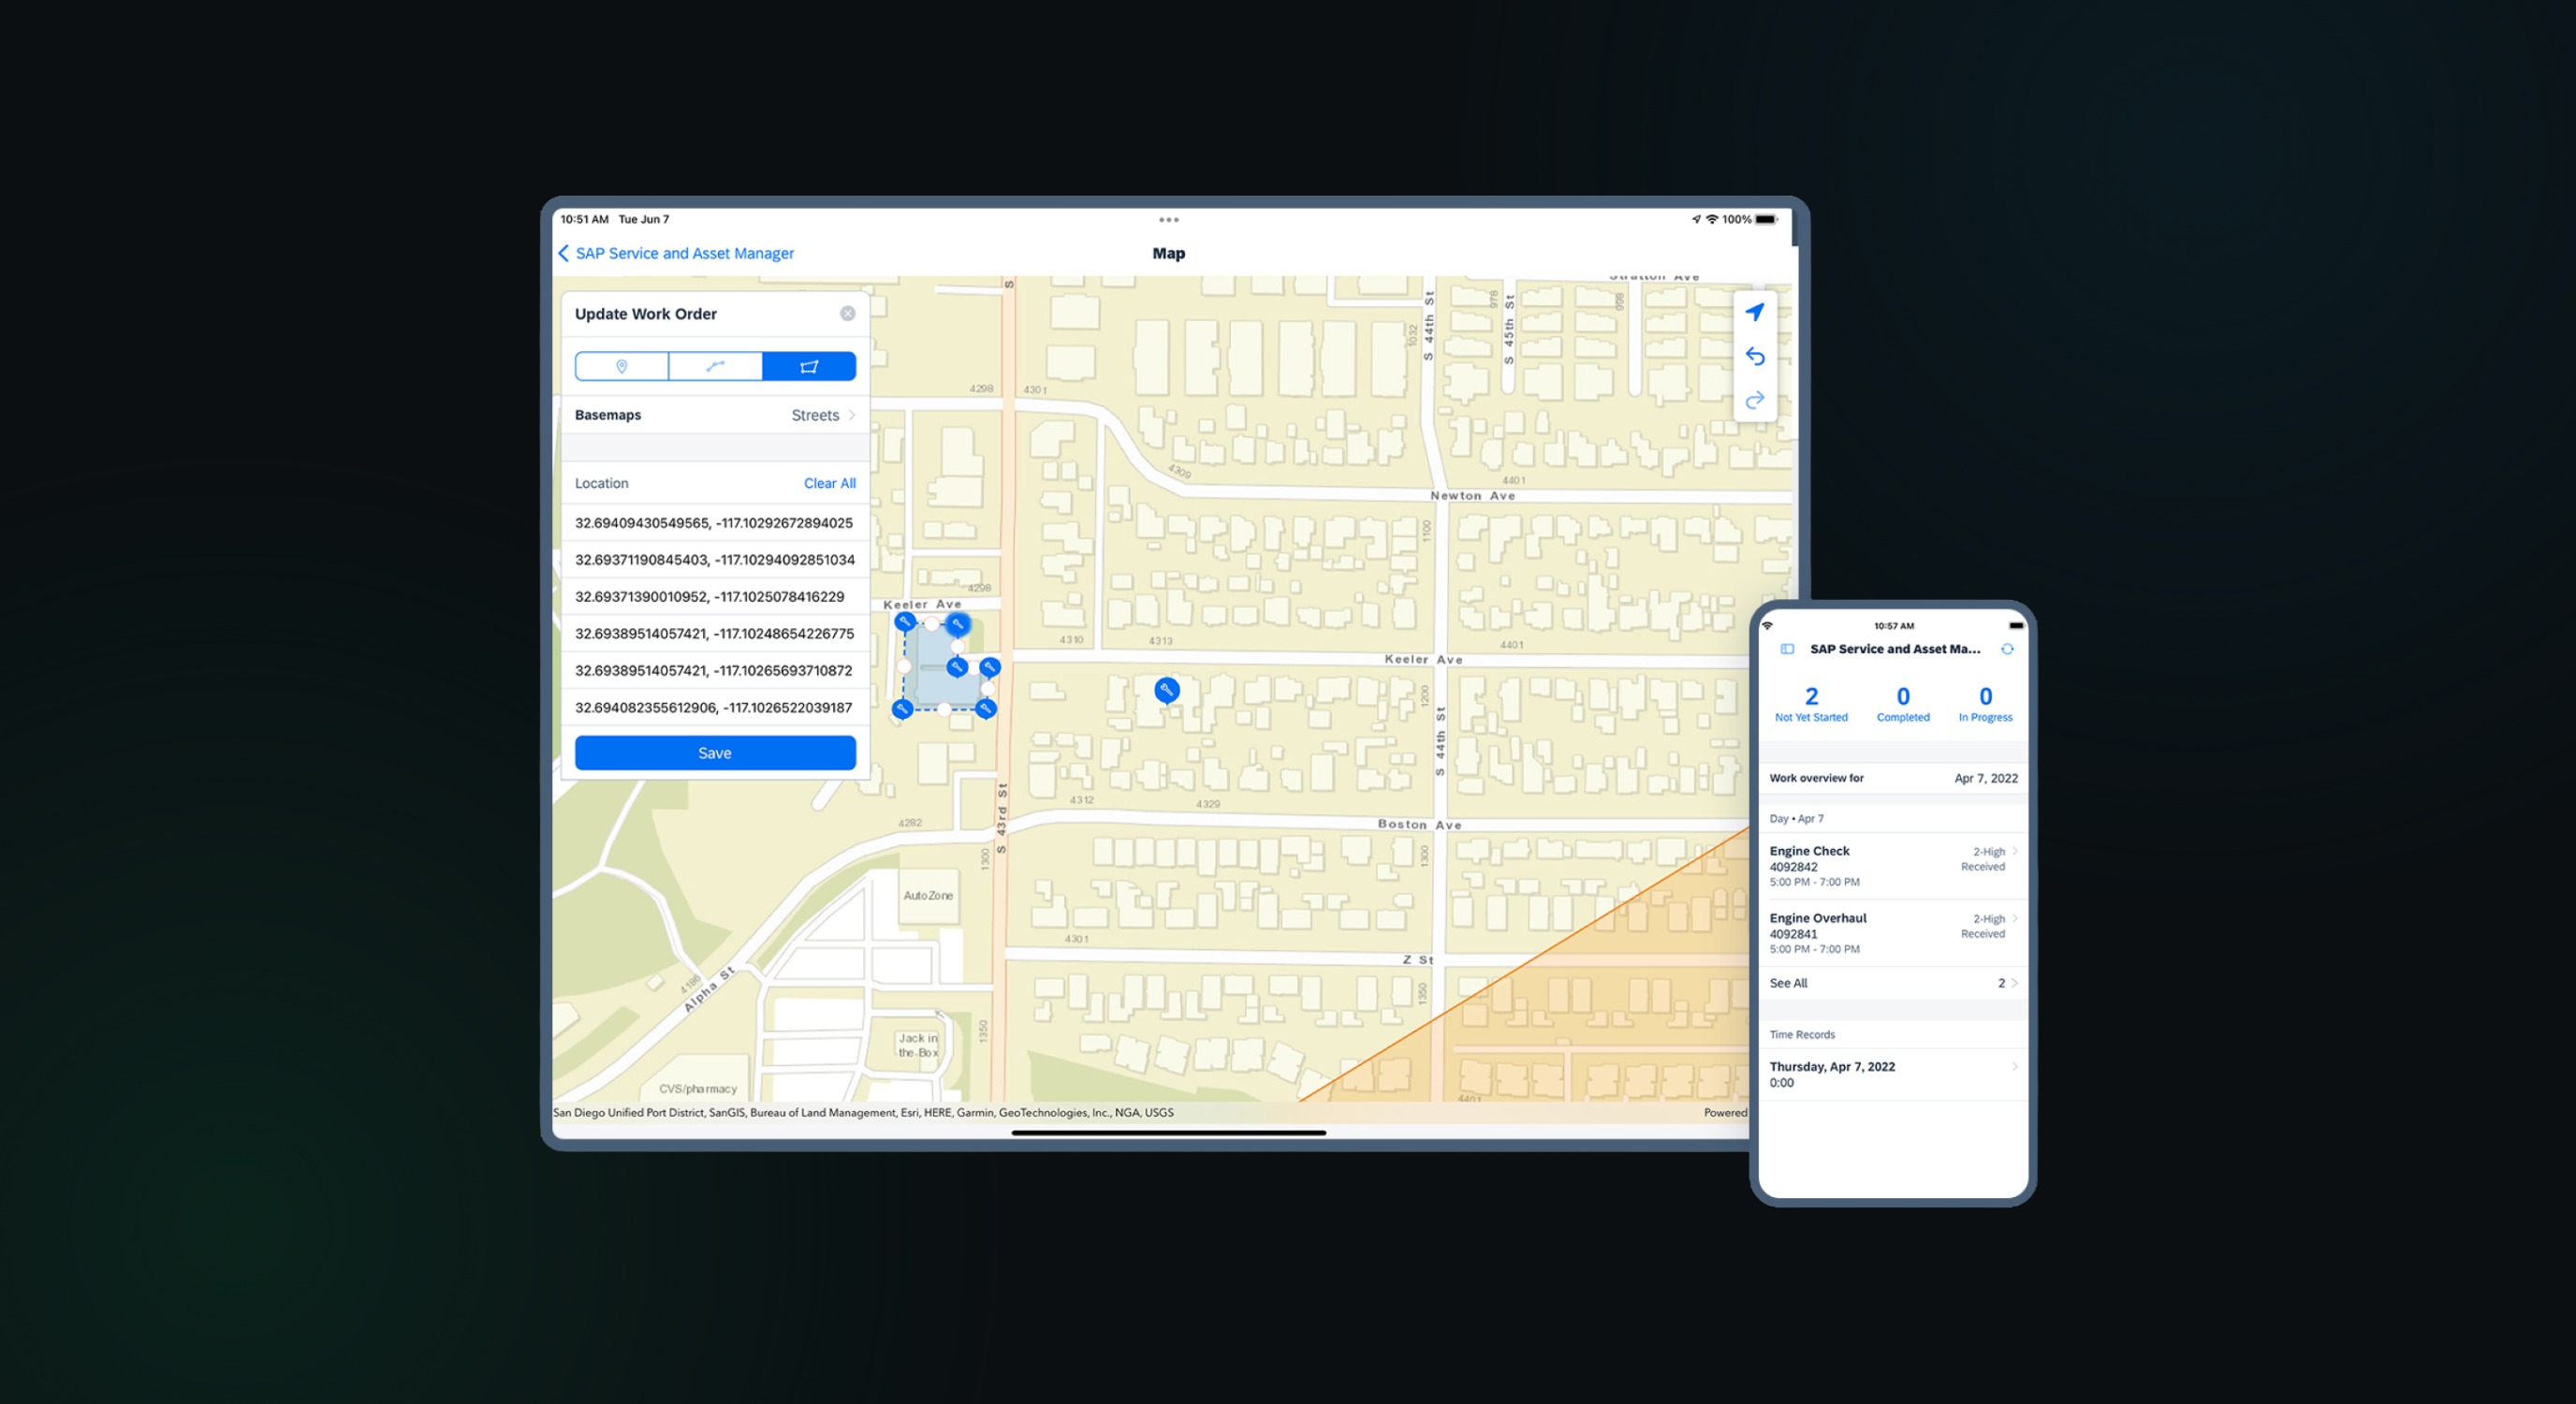Go back to SAP Service and Asset Manager
Screen dimensions: 2576x1404
[676, 253]
